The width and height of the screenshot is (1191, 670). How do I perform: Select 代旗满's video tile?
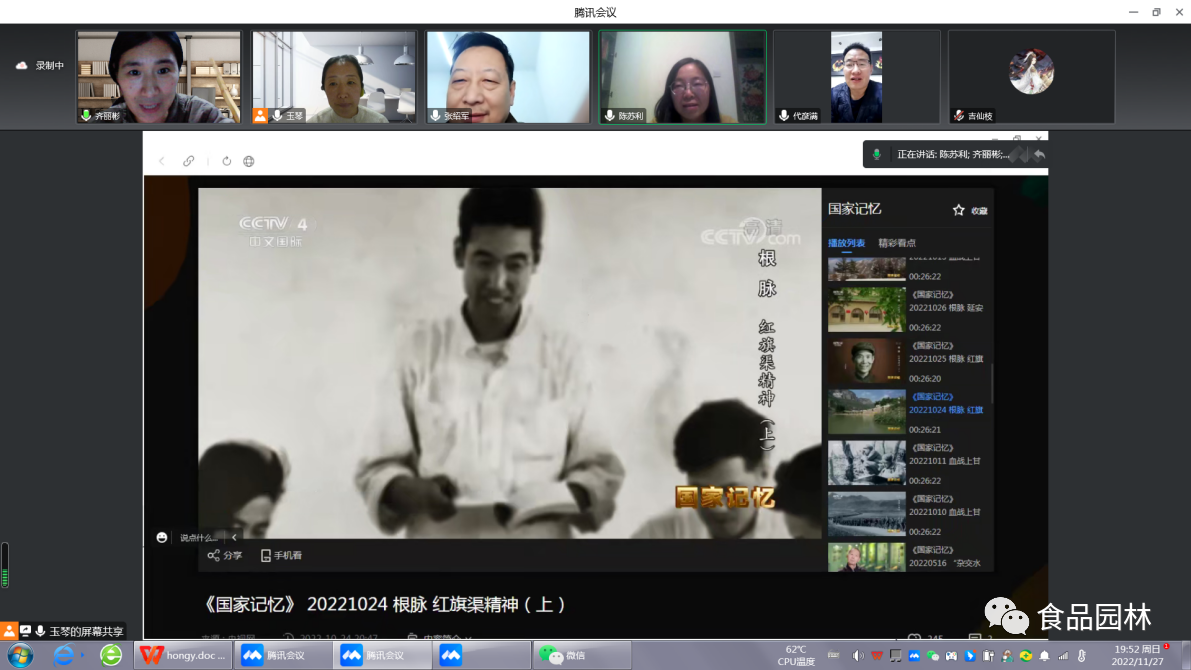857,77
